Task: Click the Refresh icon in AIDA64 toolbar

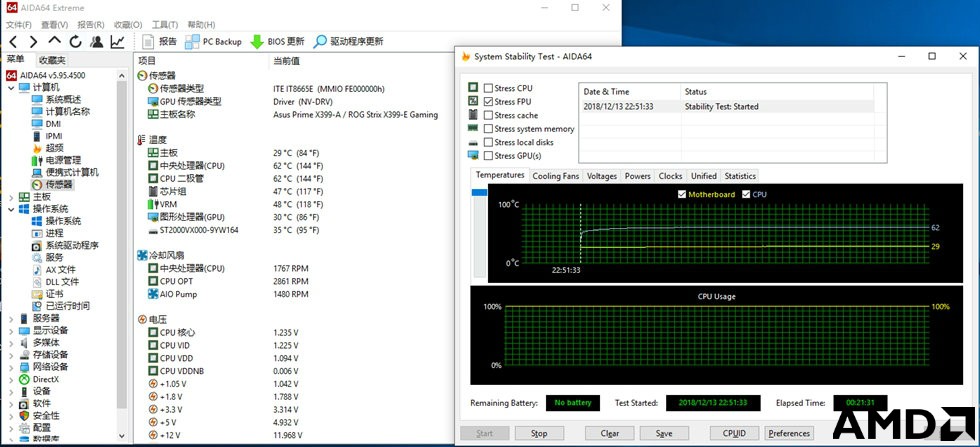Action: tap(76, 42)
